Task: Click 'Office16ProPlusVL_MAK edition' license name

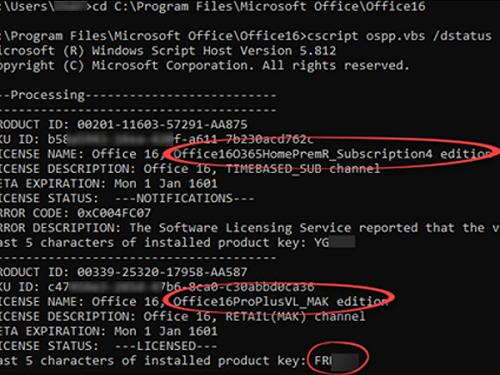Action: tap(280, 301)
